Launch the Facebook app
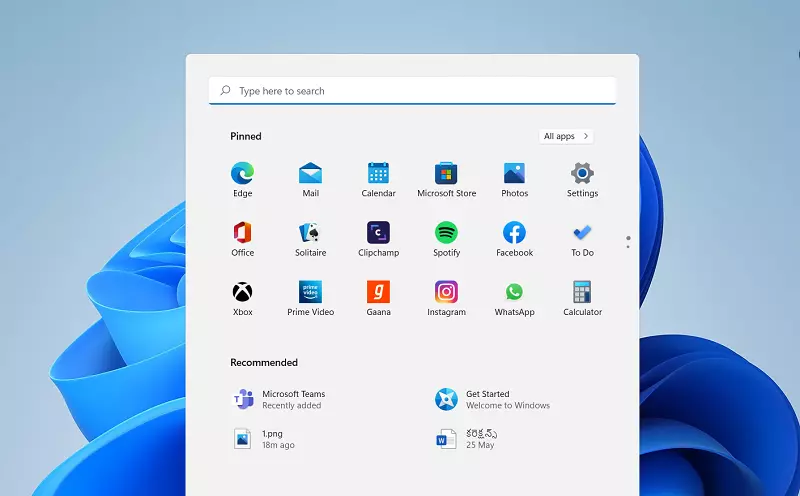 514,233
